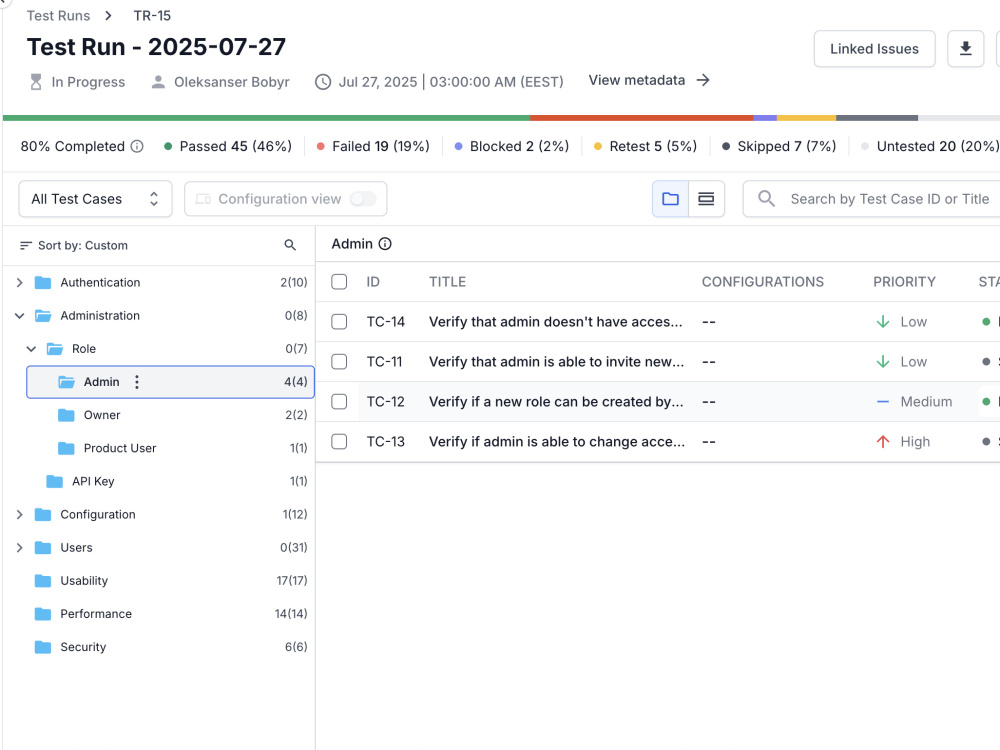Click info icon next to Admin heading

pyautogui.click(x=385, y=244)
